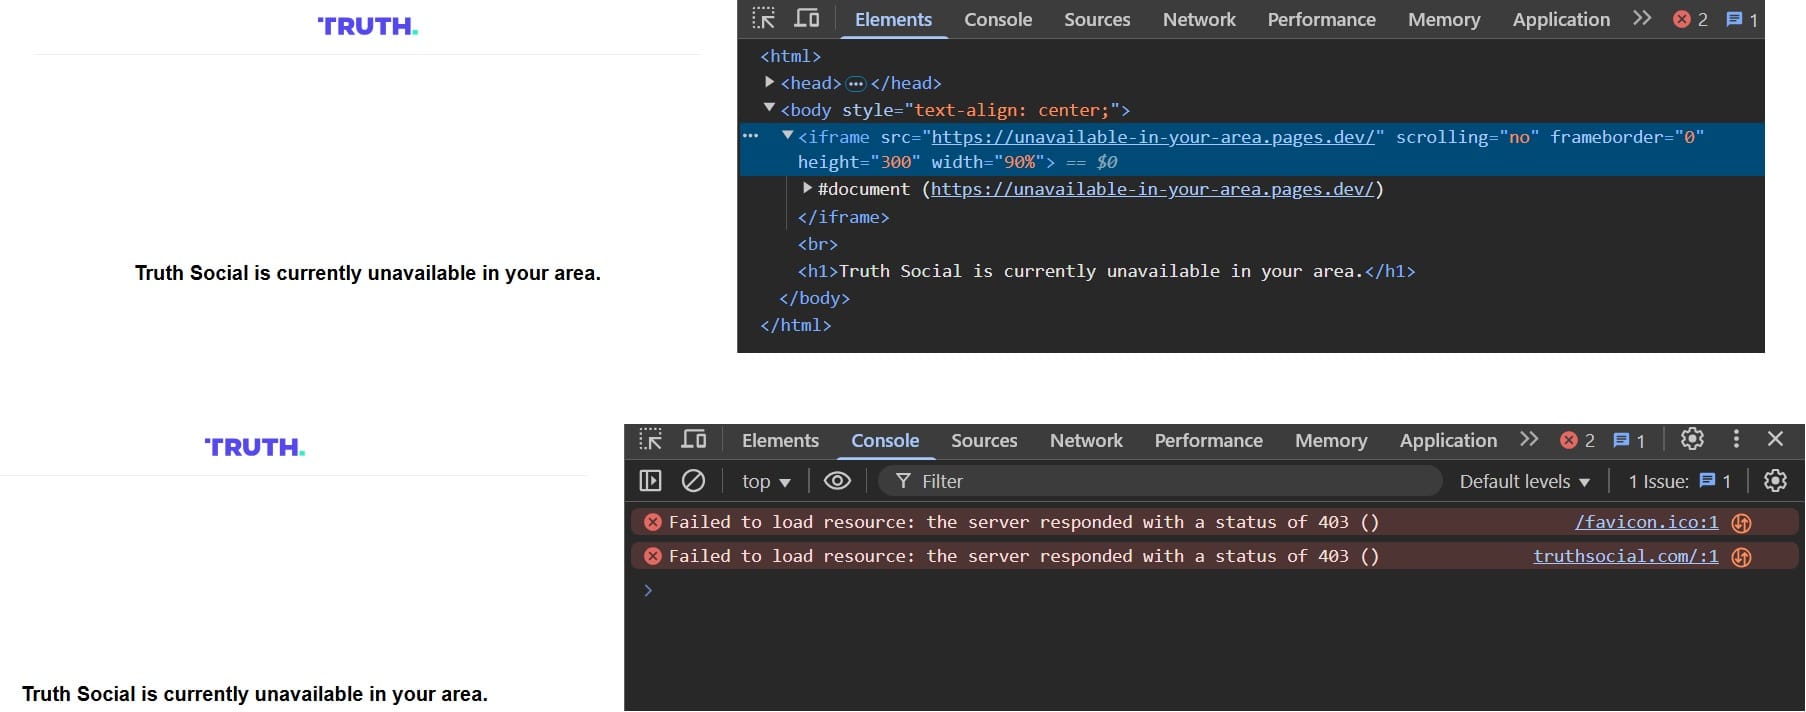Screen dimensions: 1806x712
Task: Expand the #document node
Action: (x=807, y=187)
